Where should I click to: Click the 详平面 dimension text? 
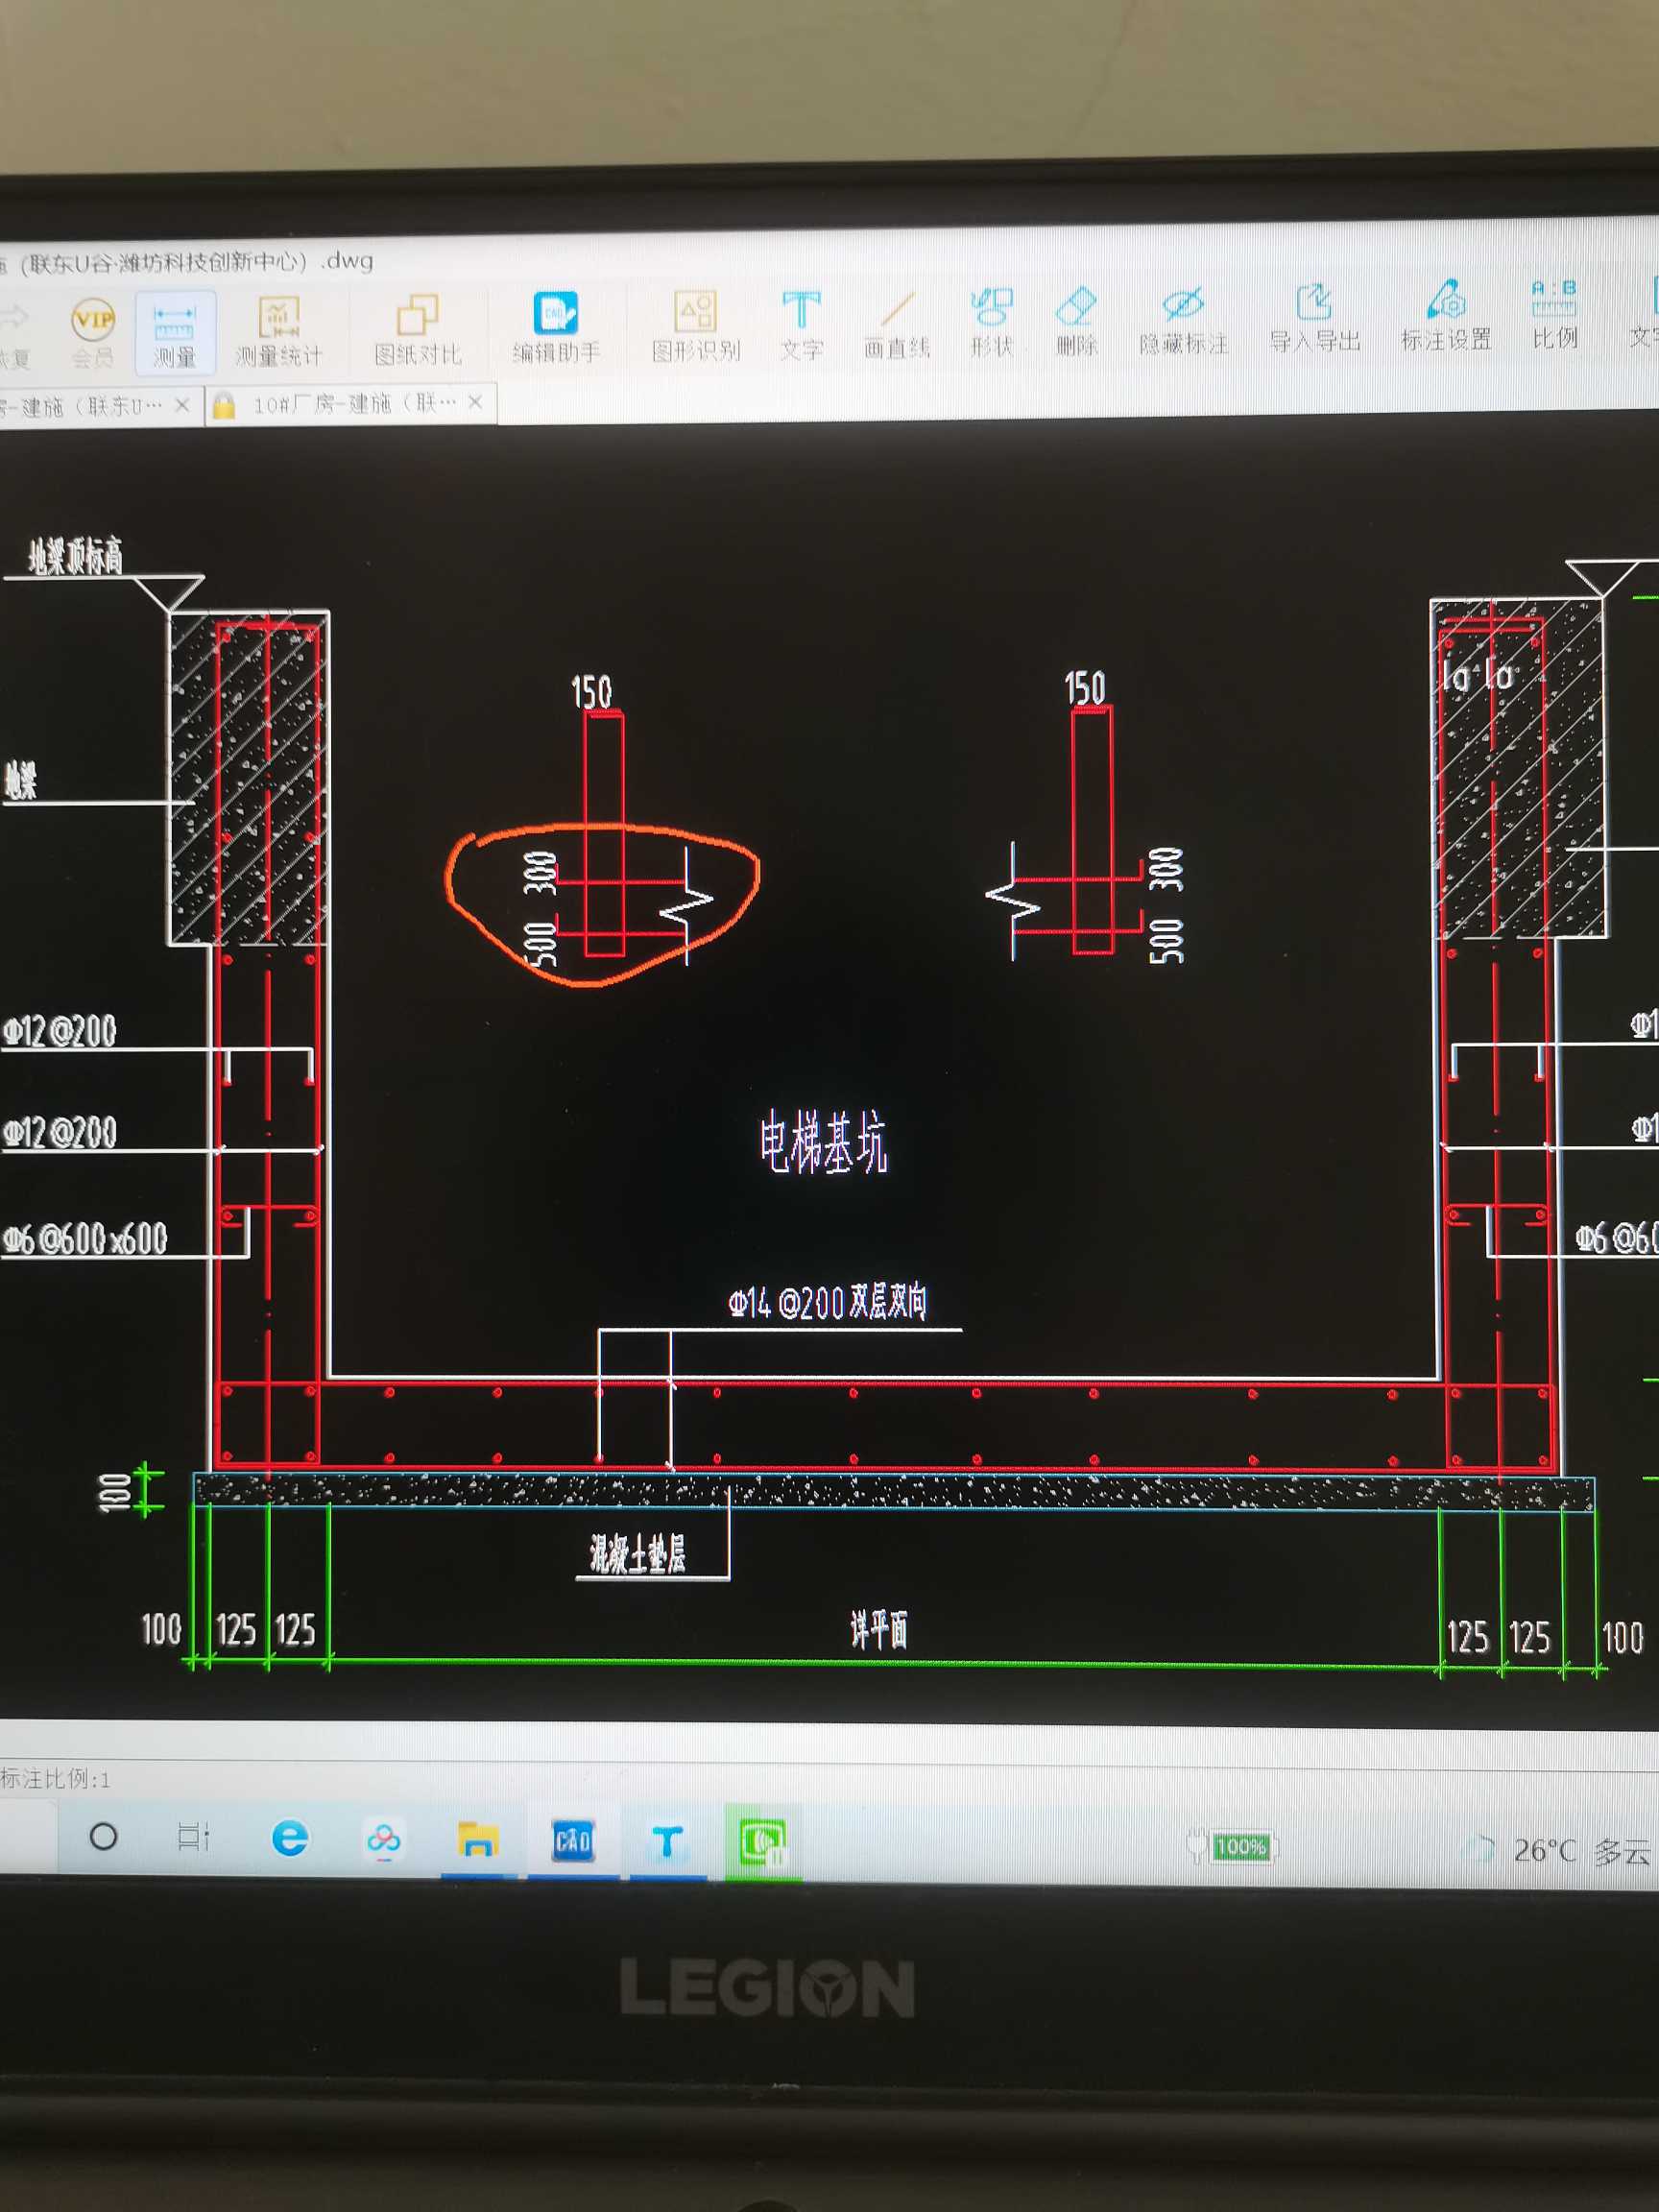coord(880,1630)
